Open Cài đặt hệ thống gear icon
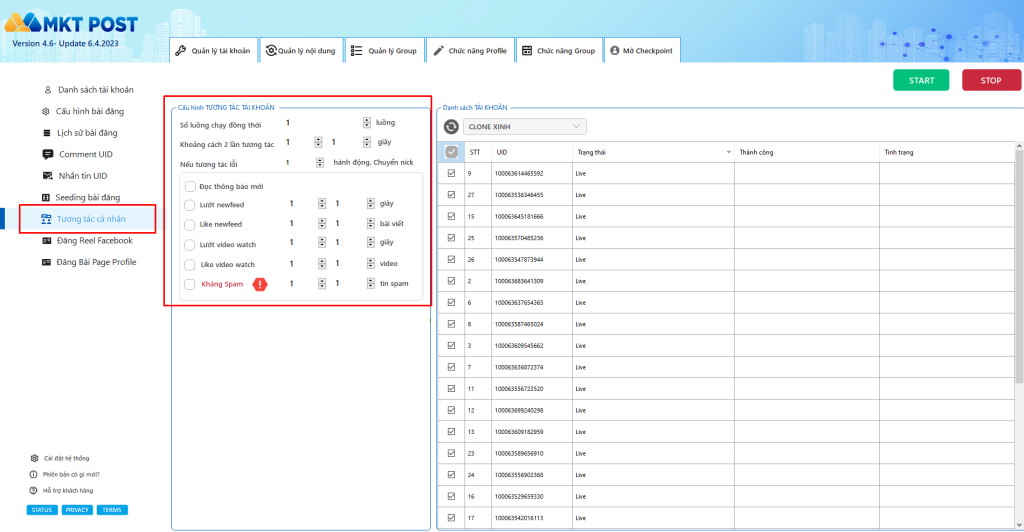The width and height of the screenshot is (1024, 532). pos(34,458)
